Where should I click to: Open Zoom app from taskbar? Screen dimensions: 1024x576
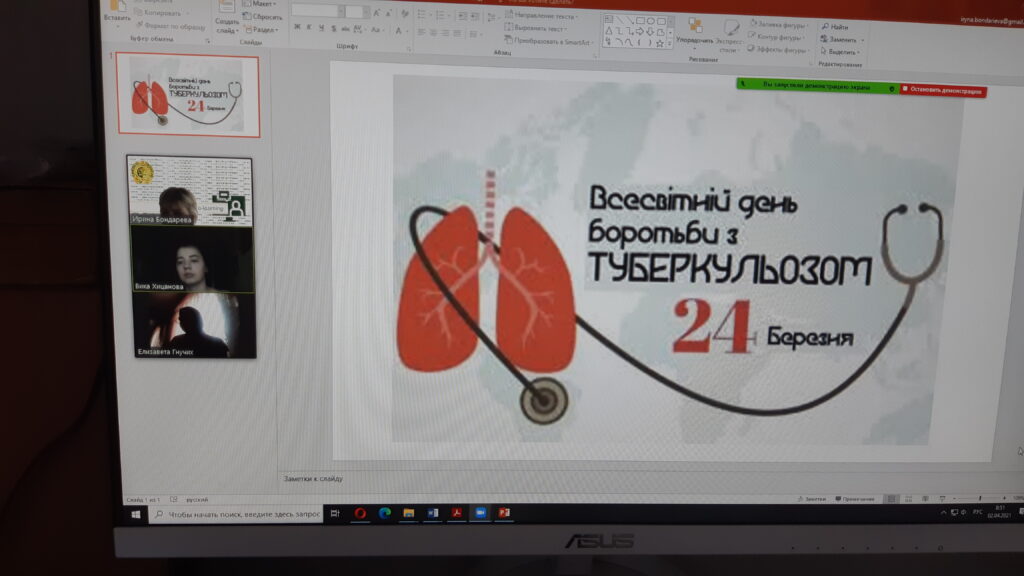[481, 513]
